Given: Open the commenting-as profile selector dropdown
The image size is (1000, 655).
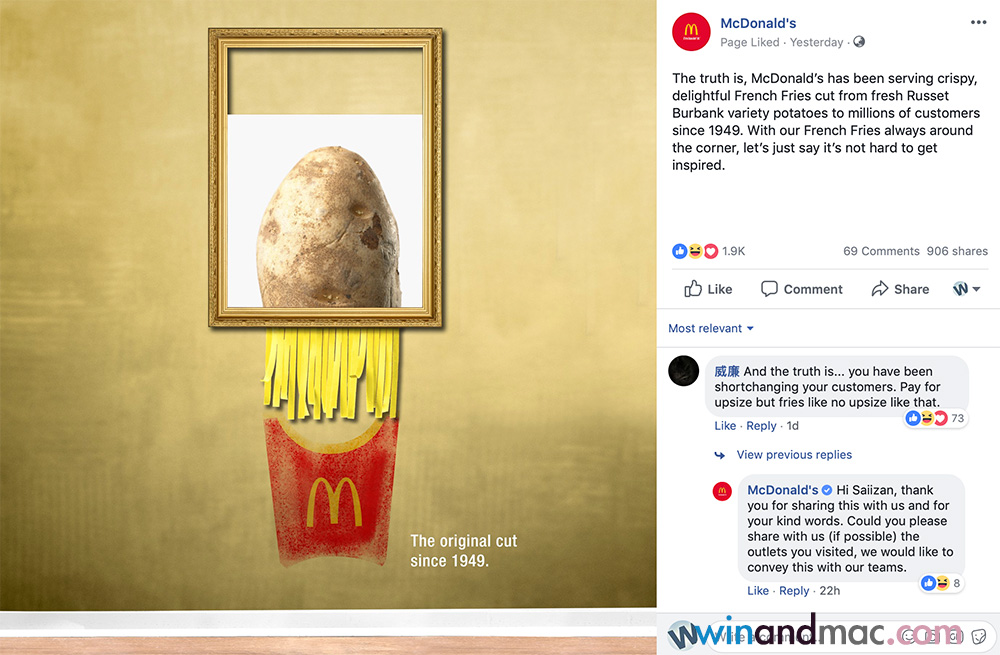Looking at the screenshot, I should click(966, 289).
